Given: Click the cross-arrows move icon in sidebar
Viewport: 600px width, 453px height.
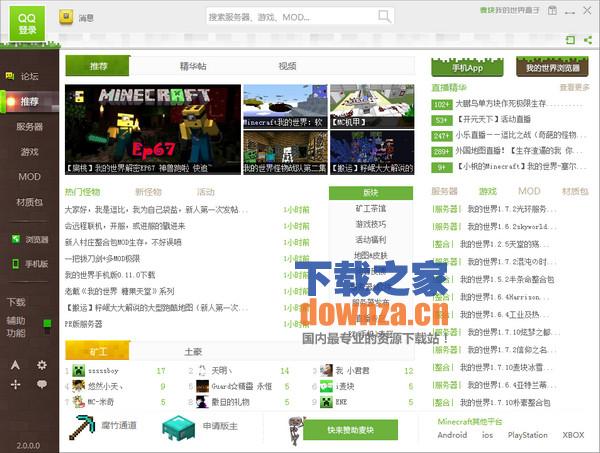Looking at the screenshot, I should pyautogui.click(x=15, y=384).
